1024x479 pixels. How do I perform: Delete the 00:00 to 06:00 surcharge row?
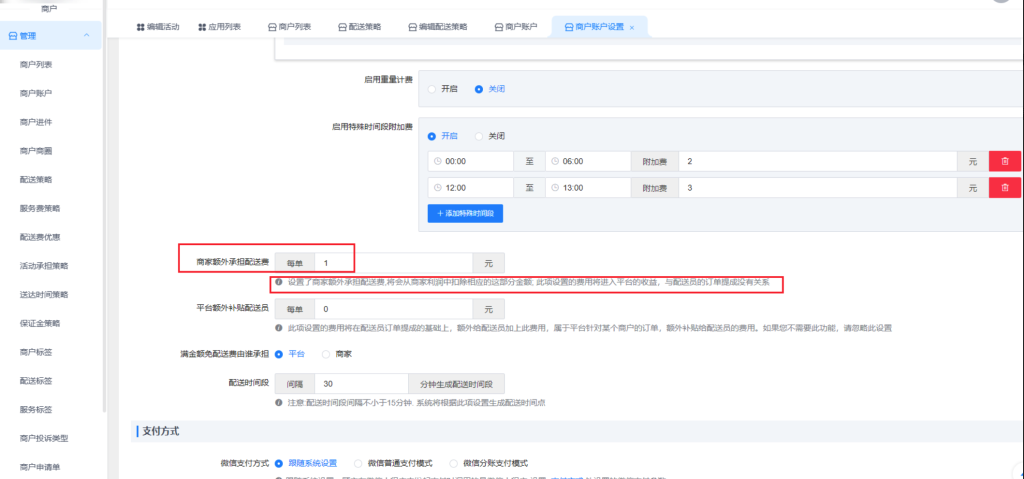(x=1001, y=161)
